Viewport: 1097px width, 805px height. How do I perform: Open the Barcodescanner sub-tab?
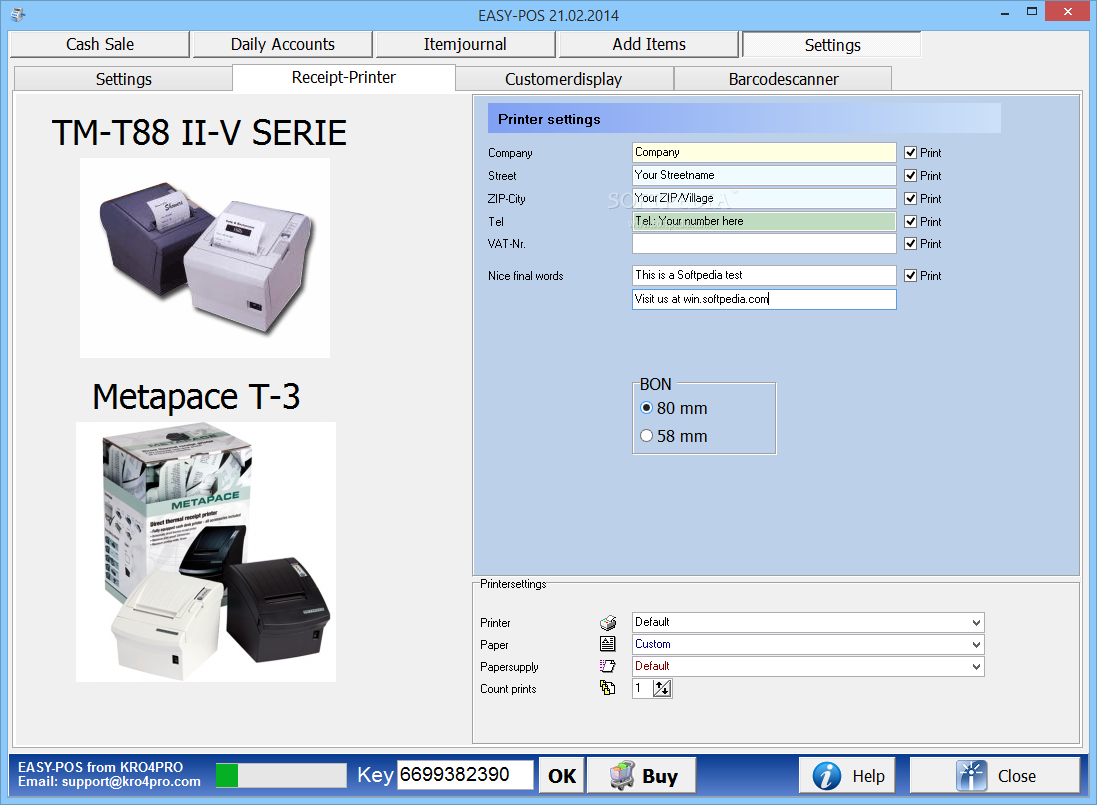783,79
